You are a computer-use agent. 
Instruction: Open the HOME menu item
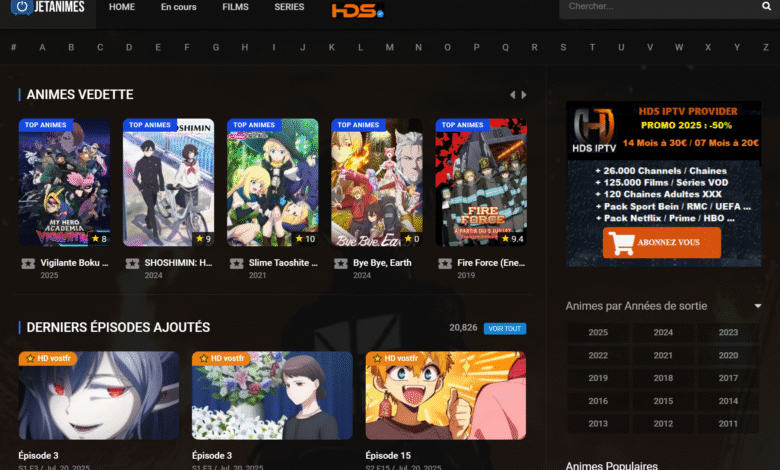(122, 7)
